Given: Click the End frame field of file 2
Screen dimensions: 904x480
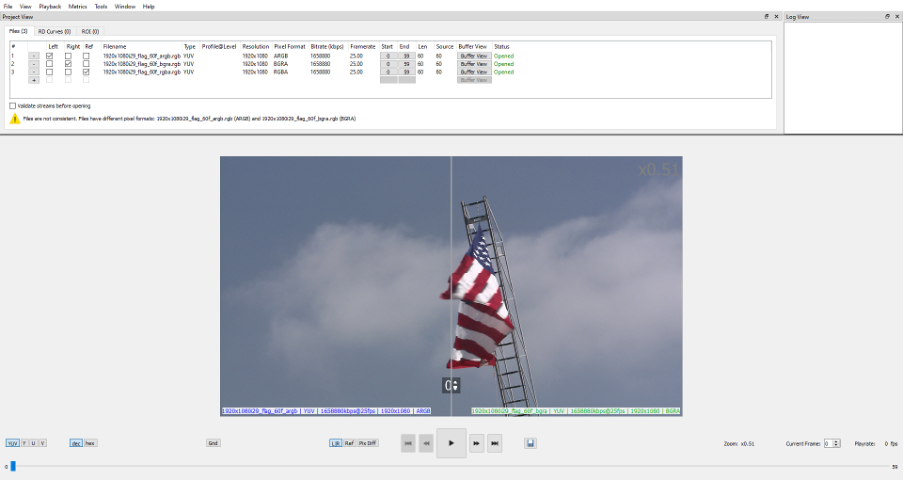Looking at the screenshot, I should click(406, 64).
